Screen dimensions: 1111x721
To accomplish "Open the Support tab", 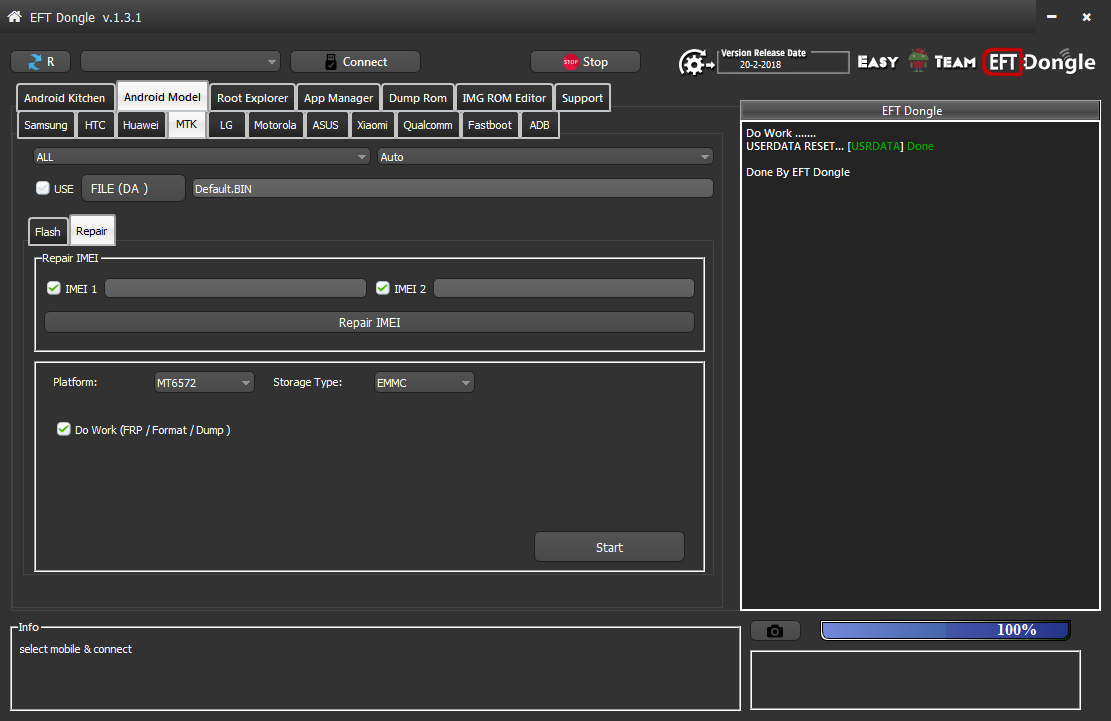I will pyautogui.click(x=582, y=98).
